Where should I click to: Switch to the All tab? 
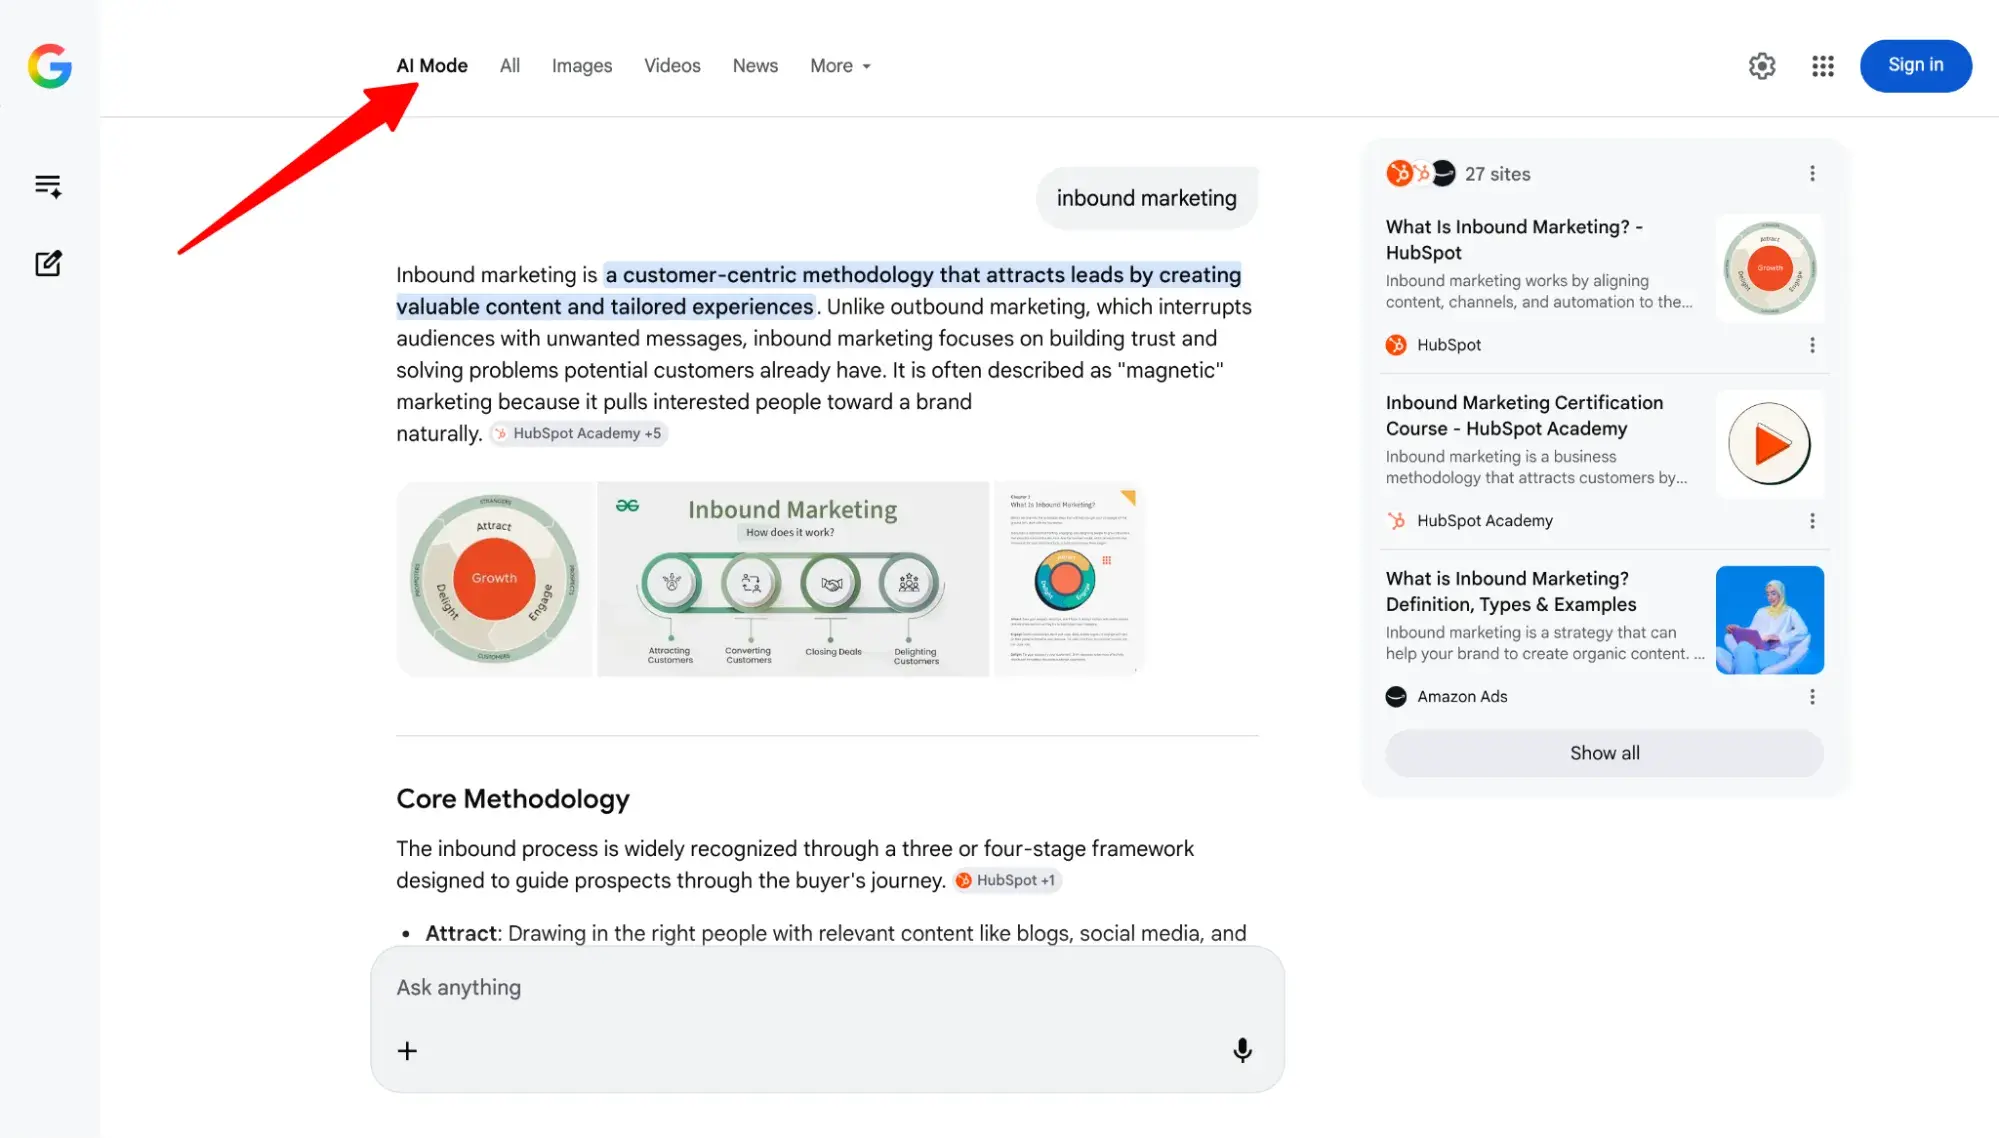[510, 66]
